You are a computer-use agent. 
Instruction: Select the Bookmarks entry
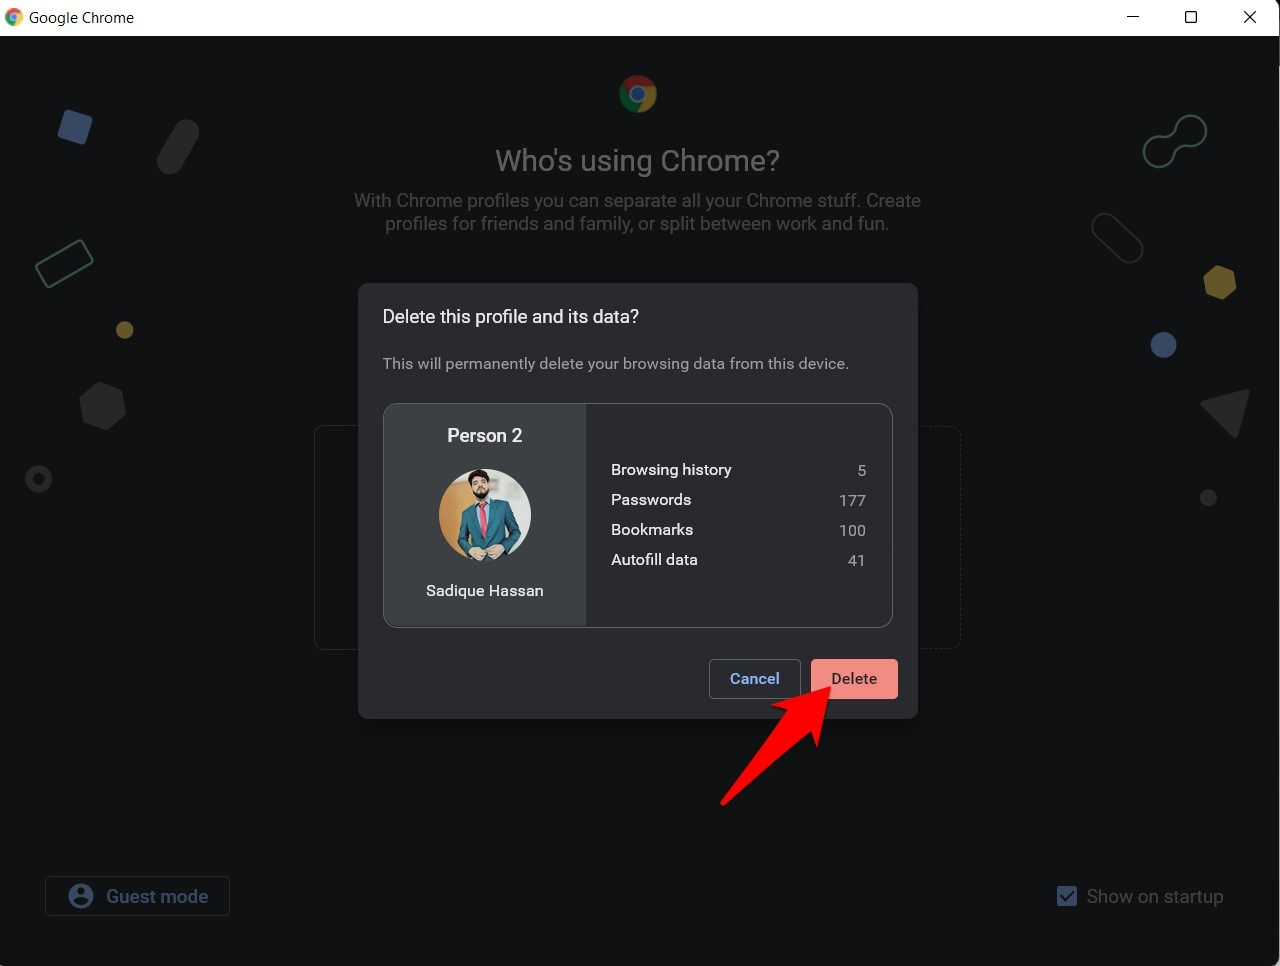[x=652, y=530]
